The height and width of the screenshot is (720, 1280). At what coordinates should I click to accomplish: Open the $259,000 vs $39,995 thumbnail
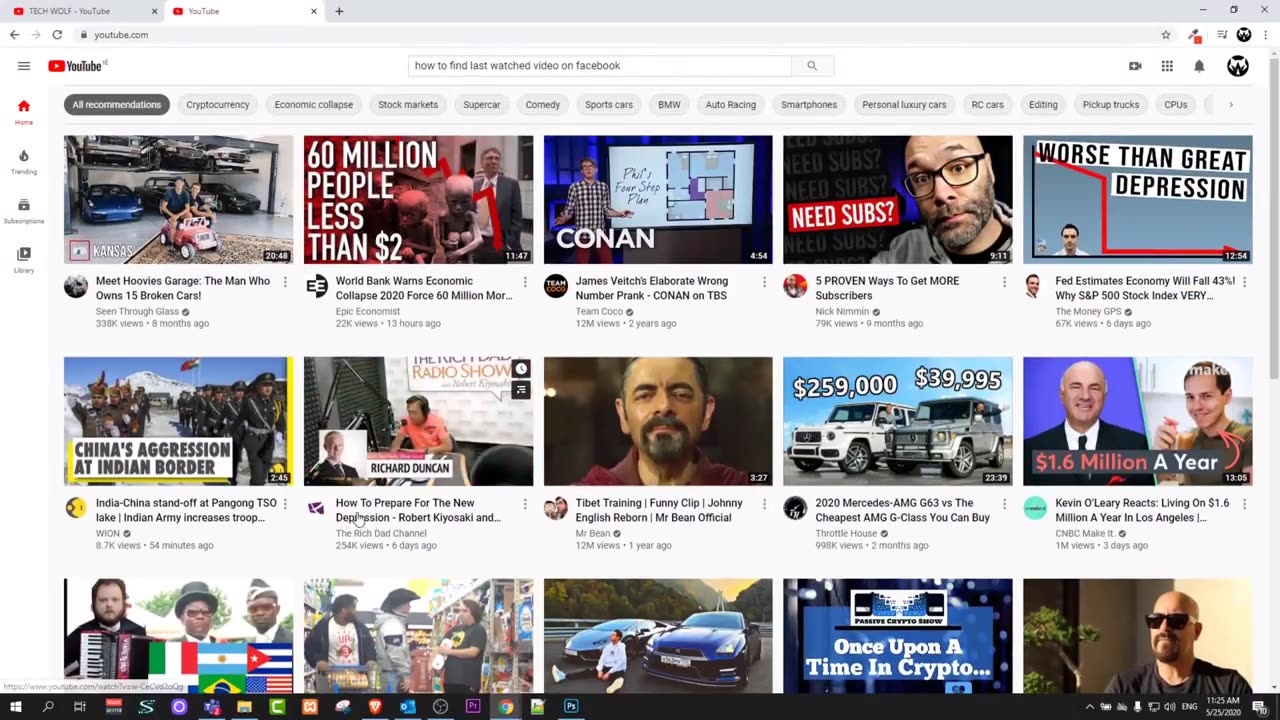[897, 422]
